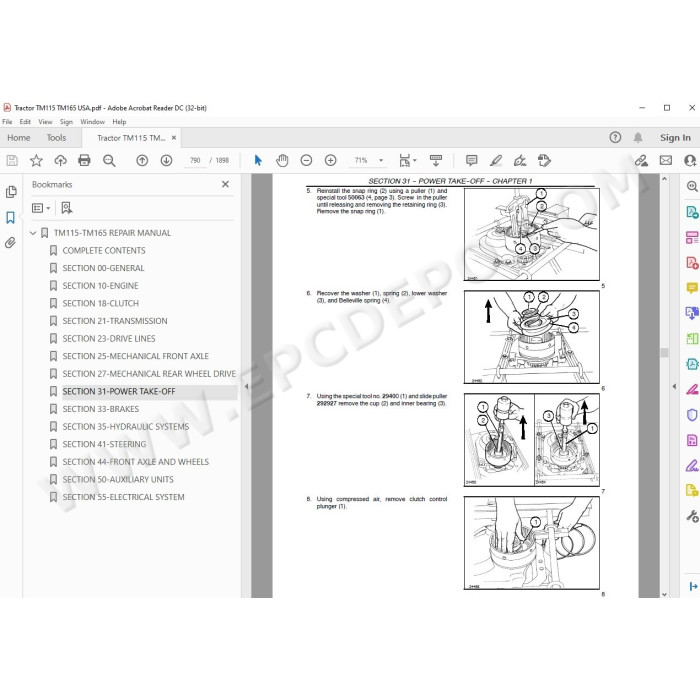Open SECTION 21-TRANSMISSION bookmark
The width and height of the screenshot is (700, 700).
pyautogui.click(x=115, y=321)
